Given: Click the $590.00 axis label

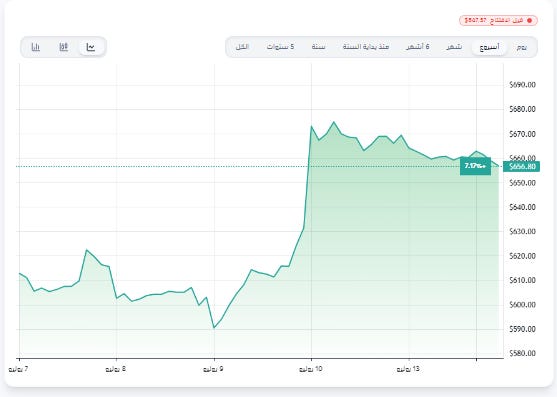Looking at the screenshot, I should tap(522, 329).
